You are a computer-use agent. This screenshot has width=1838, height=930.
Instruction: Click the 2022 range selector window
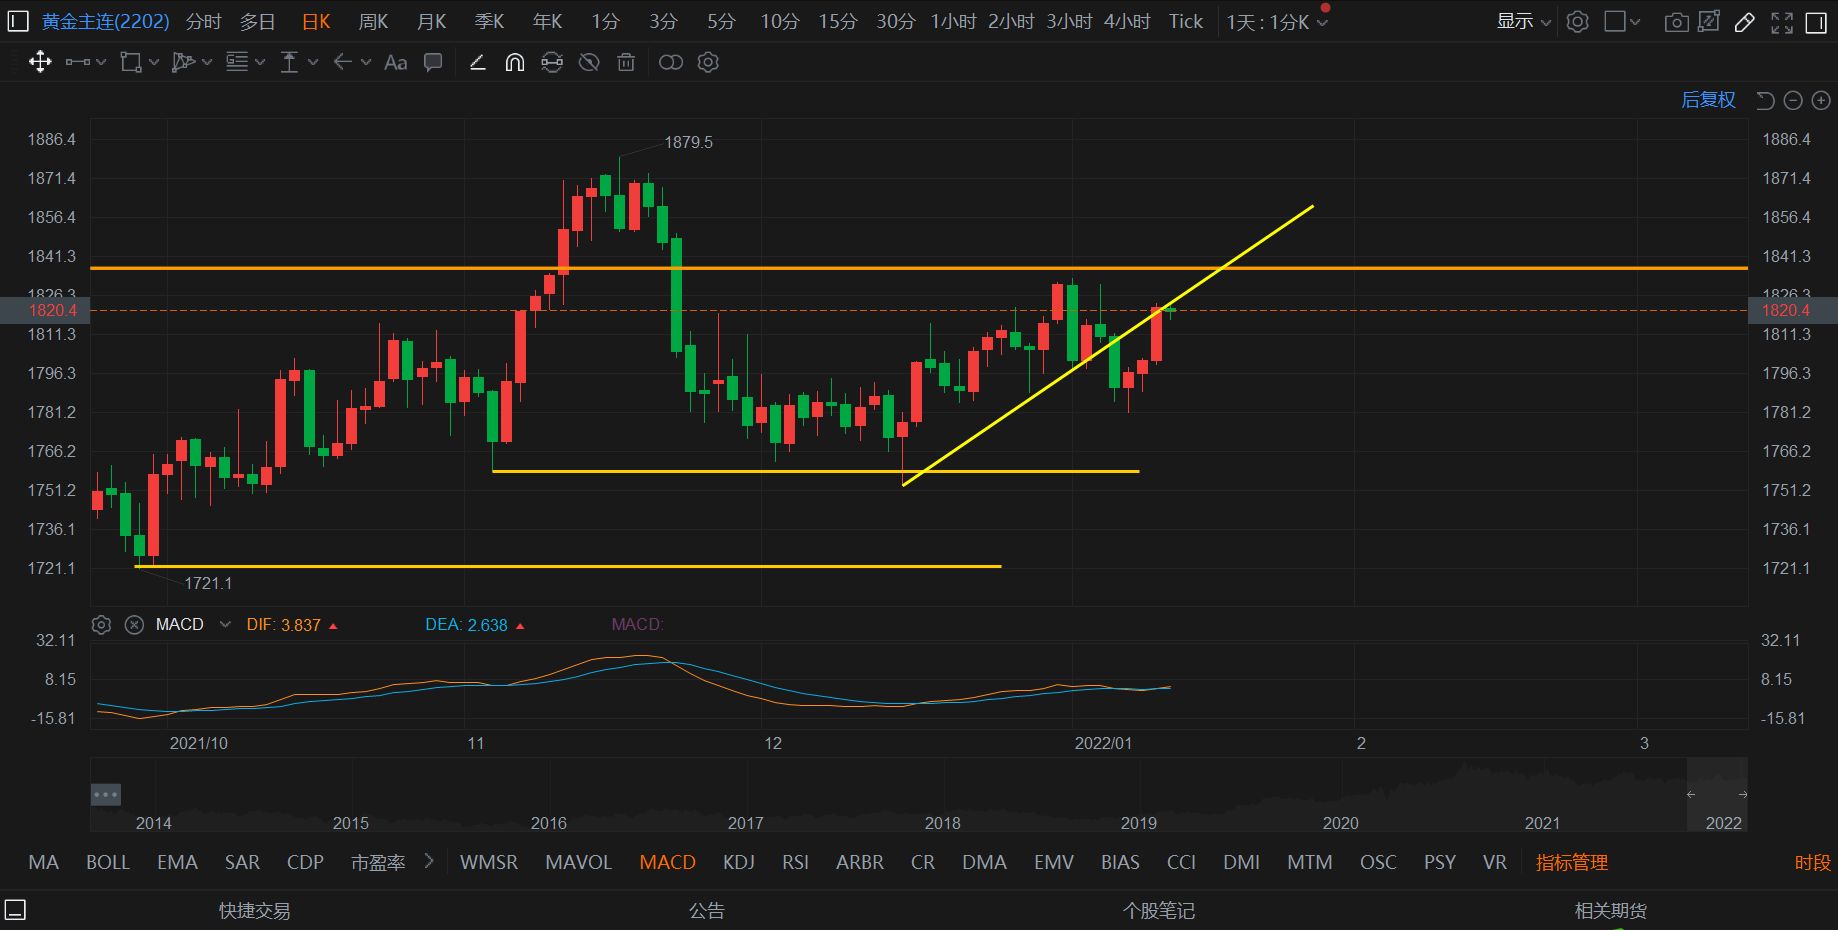(1717, 795)
